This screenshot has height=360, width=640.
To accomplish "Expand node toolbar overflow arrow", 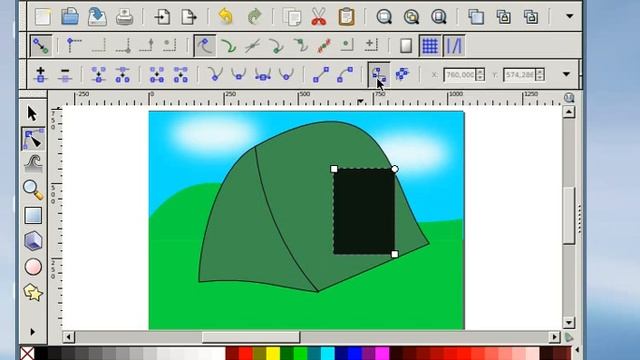I will click(566, 74).
